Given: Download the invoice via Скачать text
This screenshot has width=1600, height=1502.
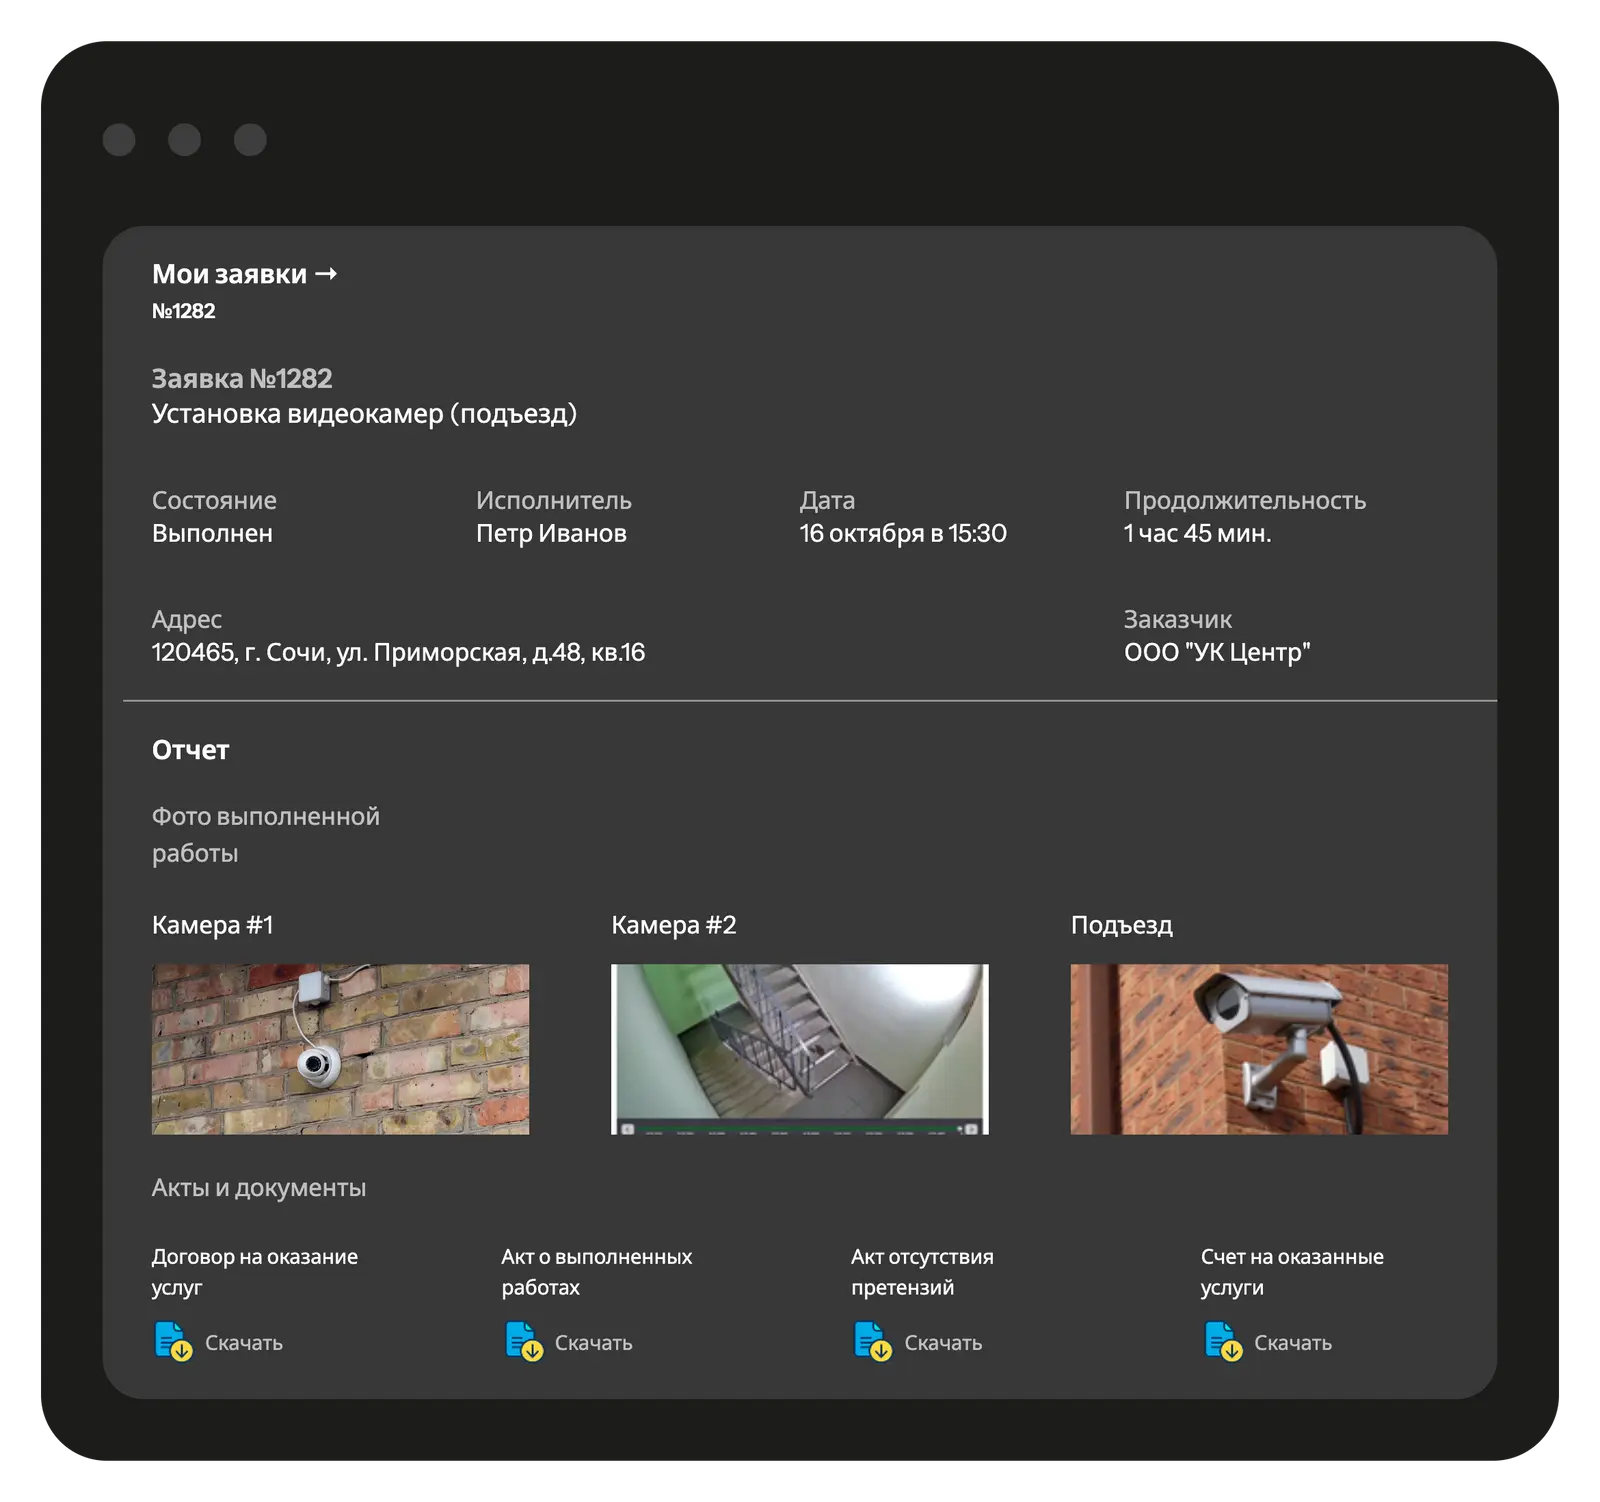Looking at the screenshot, I should tap(1293, 1343).
